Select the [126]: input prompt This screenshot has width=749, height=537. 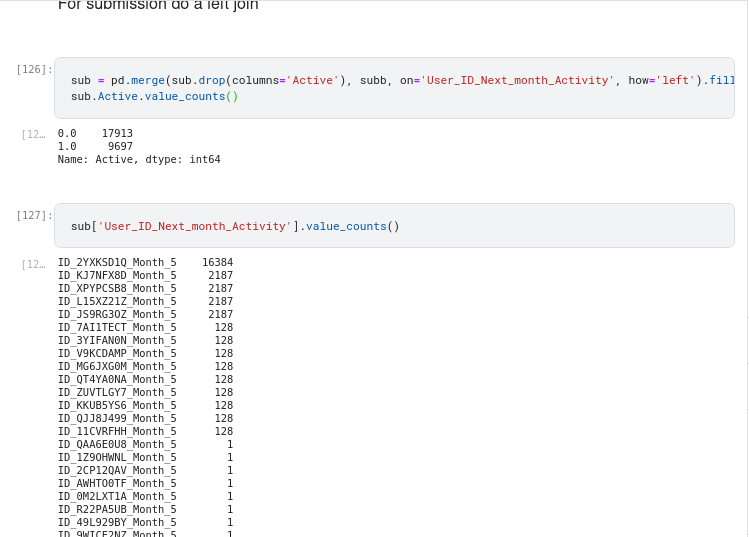(x=34, y=69)
